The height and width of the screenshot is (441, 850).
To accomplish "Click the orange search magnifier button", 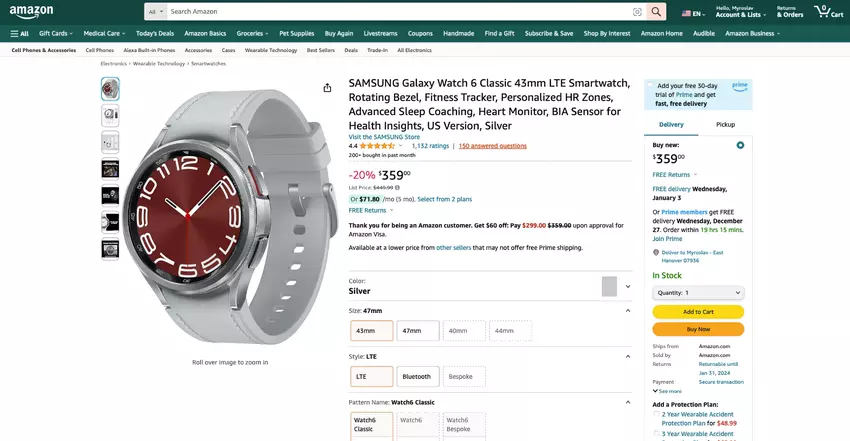I will click(x=656, y=12).
